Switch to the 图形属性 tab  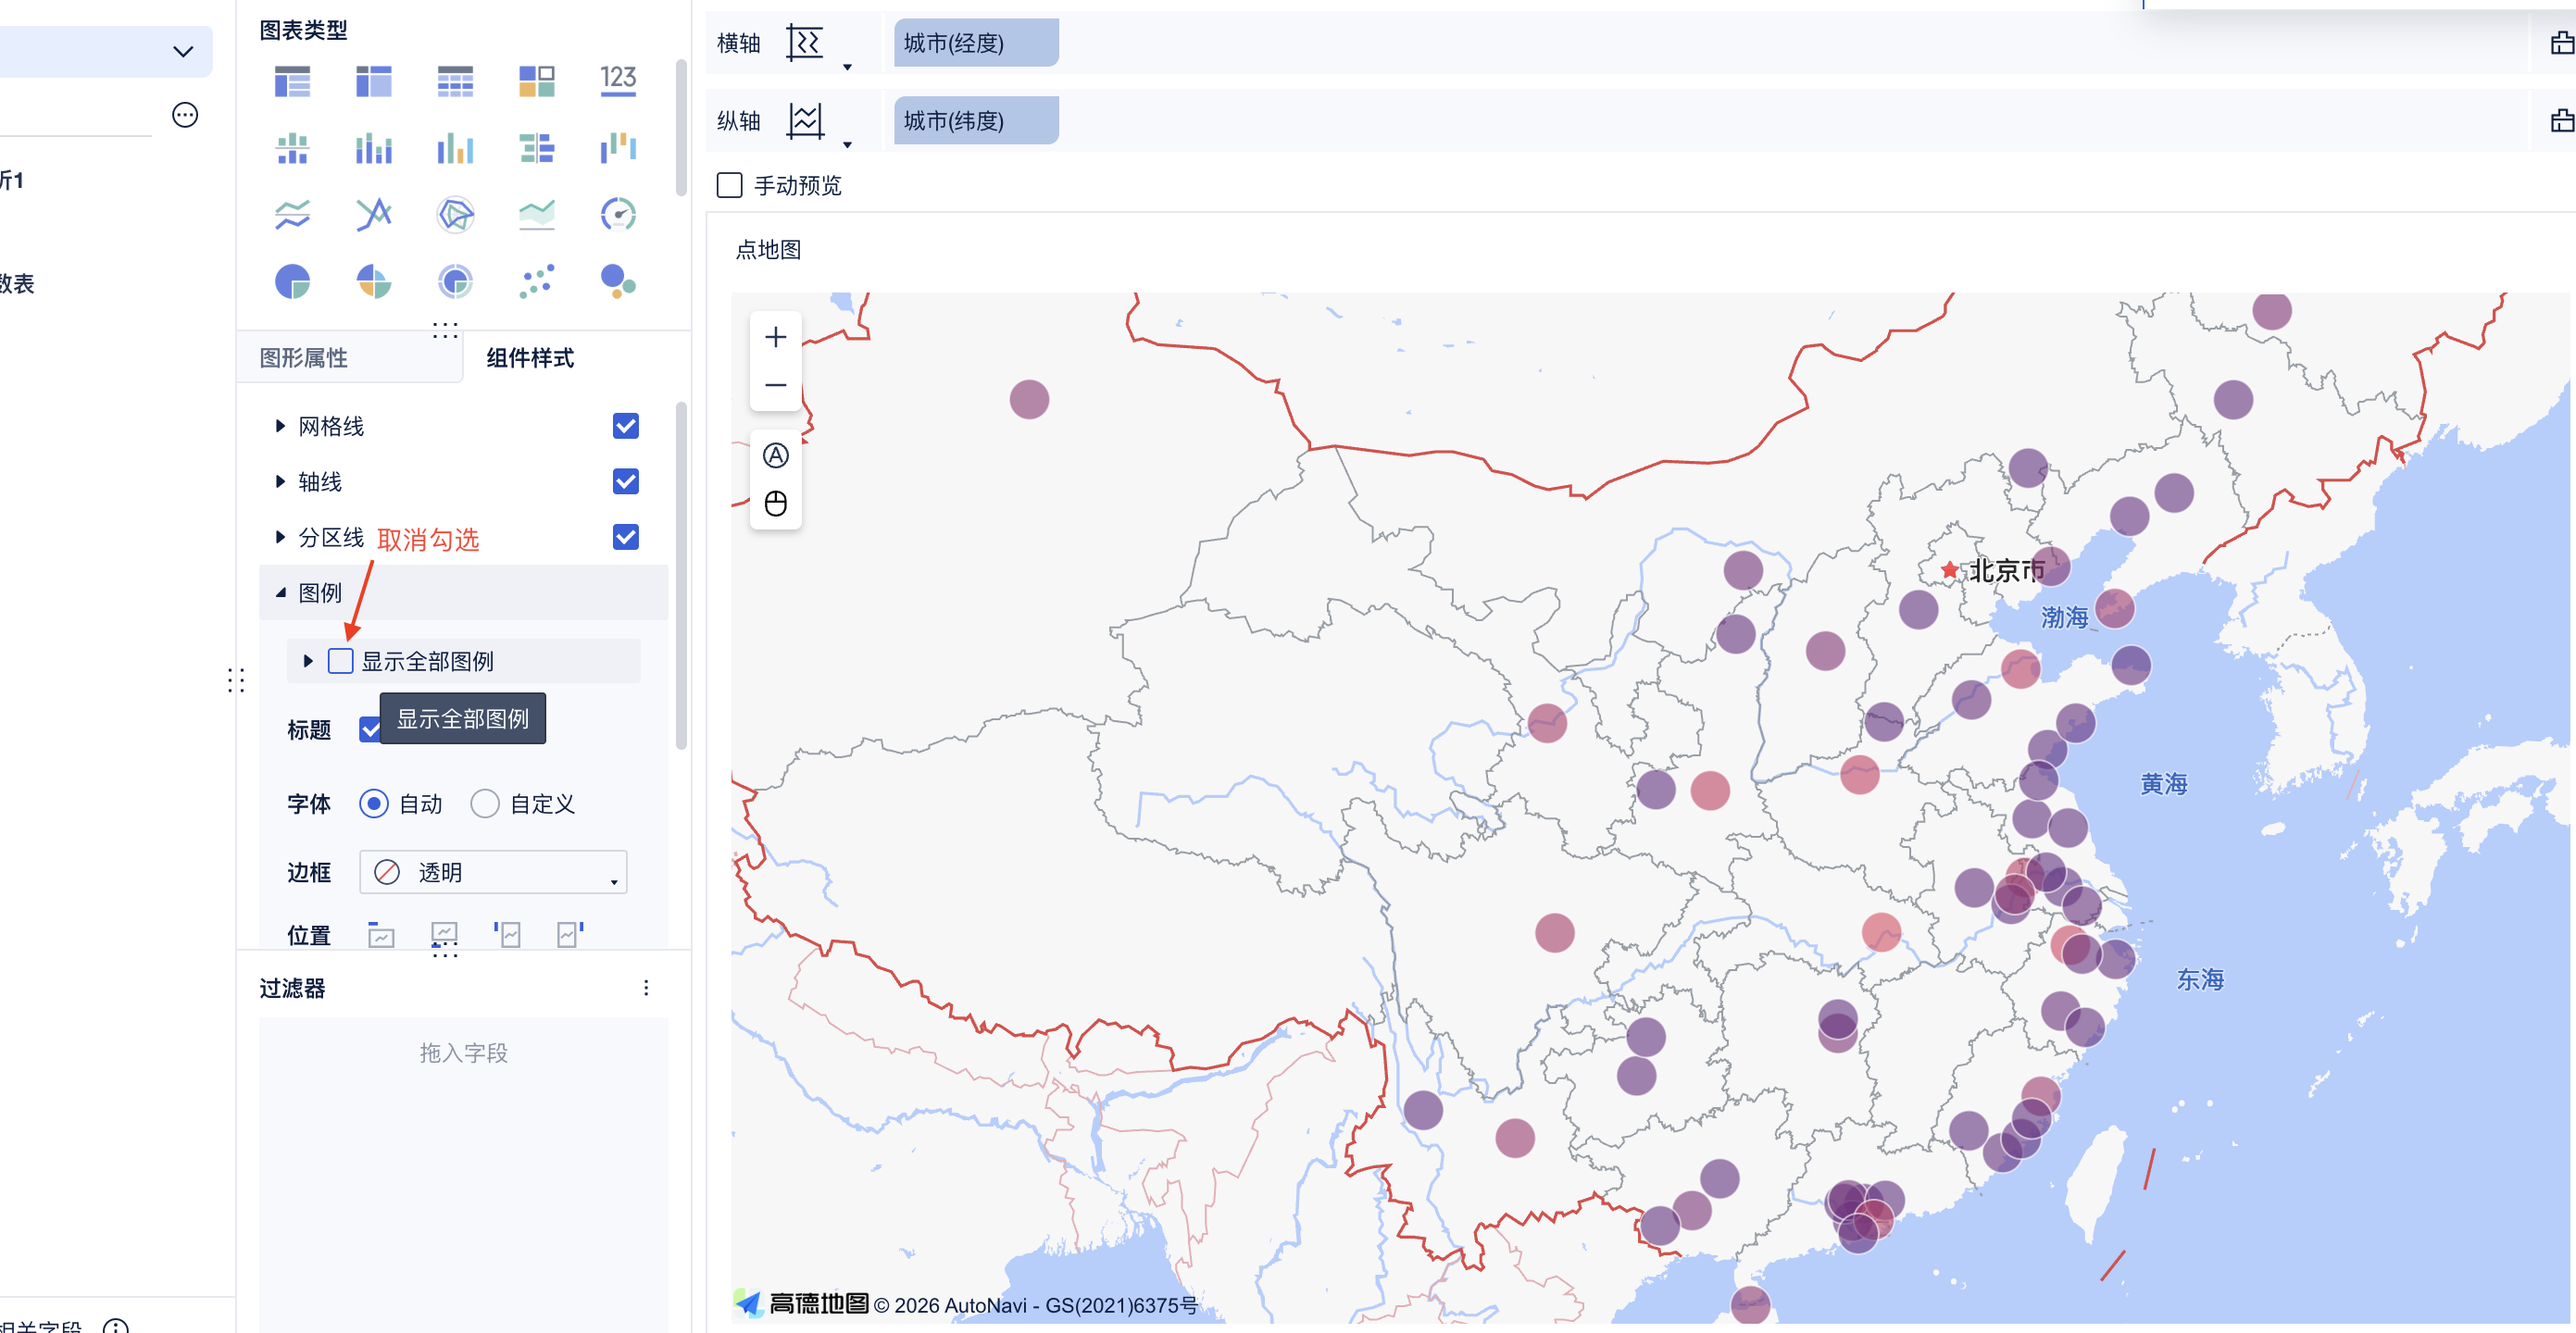click(304, 358)
